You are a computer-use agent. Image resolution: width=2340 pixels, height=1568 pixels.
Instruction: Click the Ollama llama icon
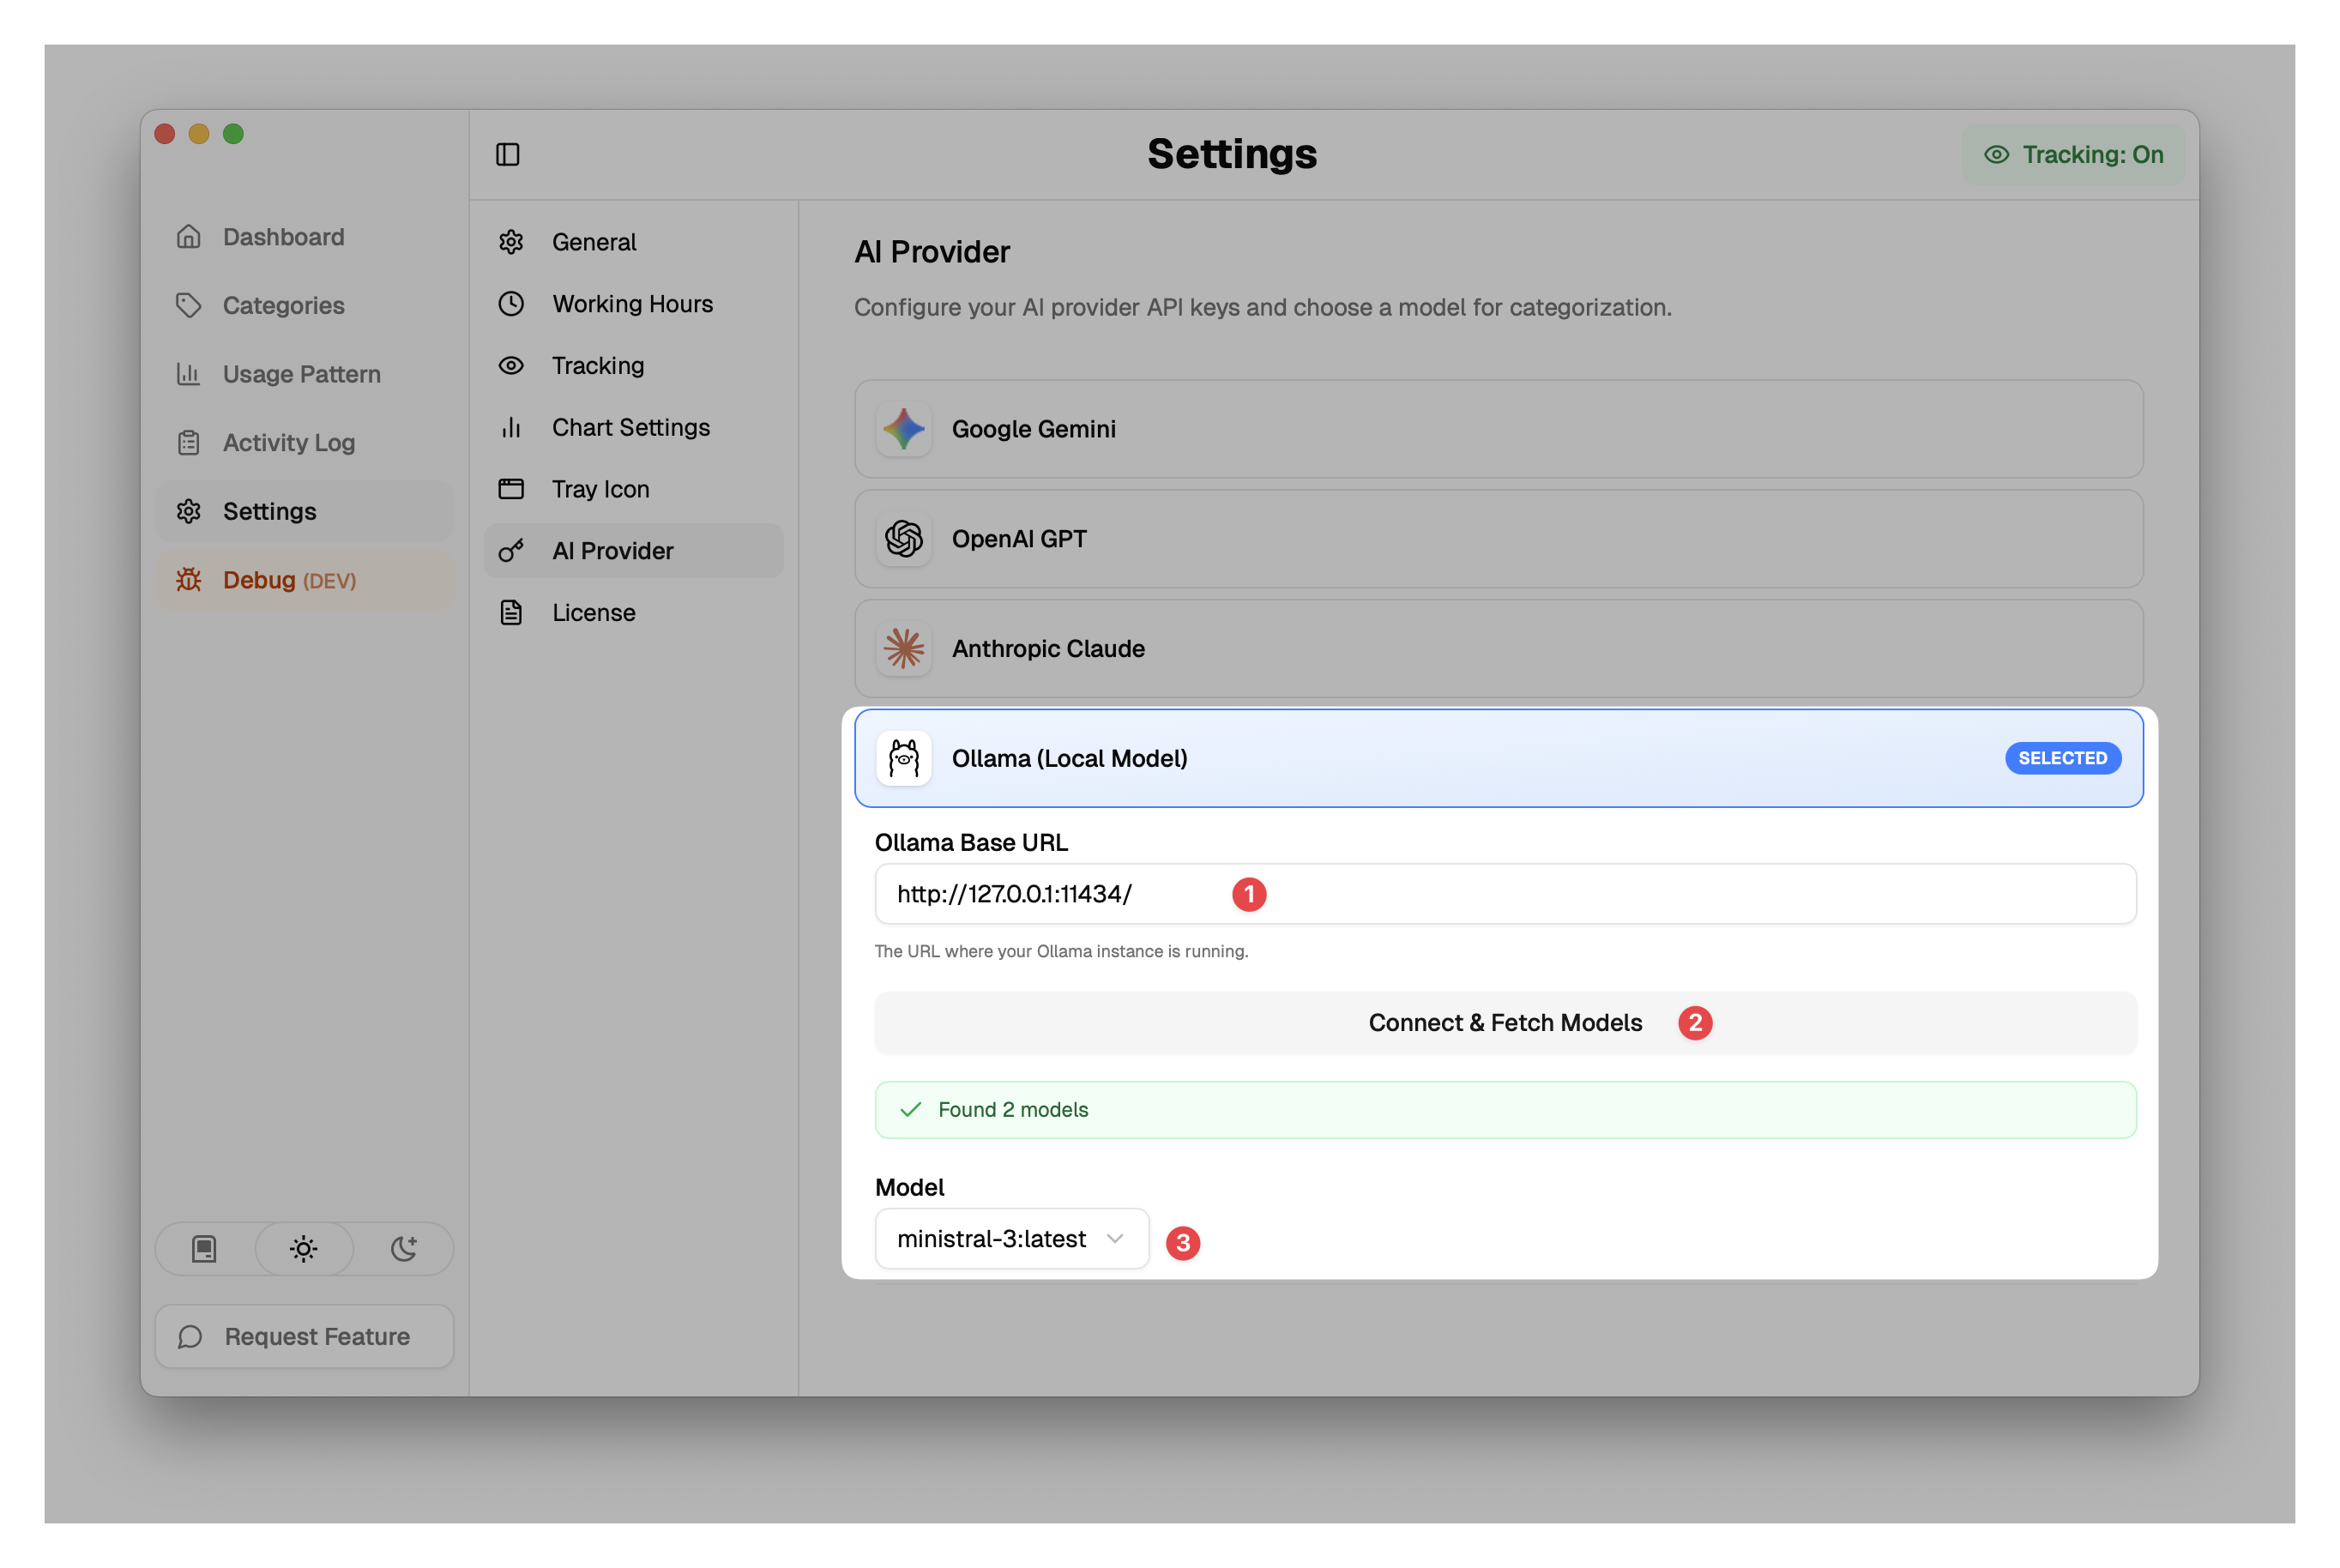click(x=903, y=758)
